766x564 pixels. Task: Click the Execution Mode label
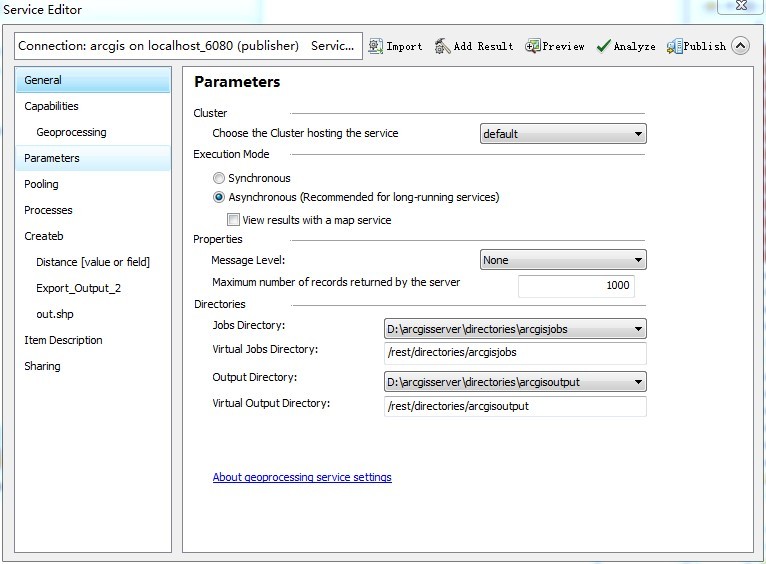231,154
